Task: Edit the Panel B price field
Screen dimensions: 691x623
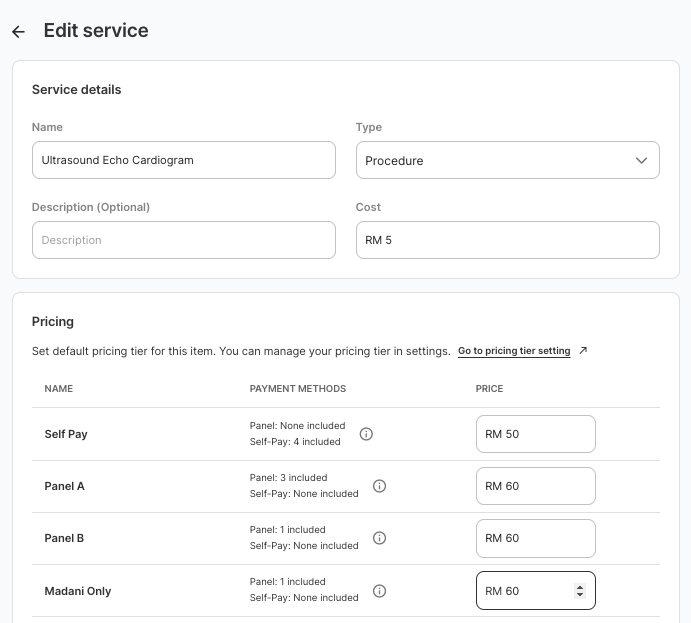Action: pyautogui.click(x=535, y=538)
